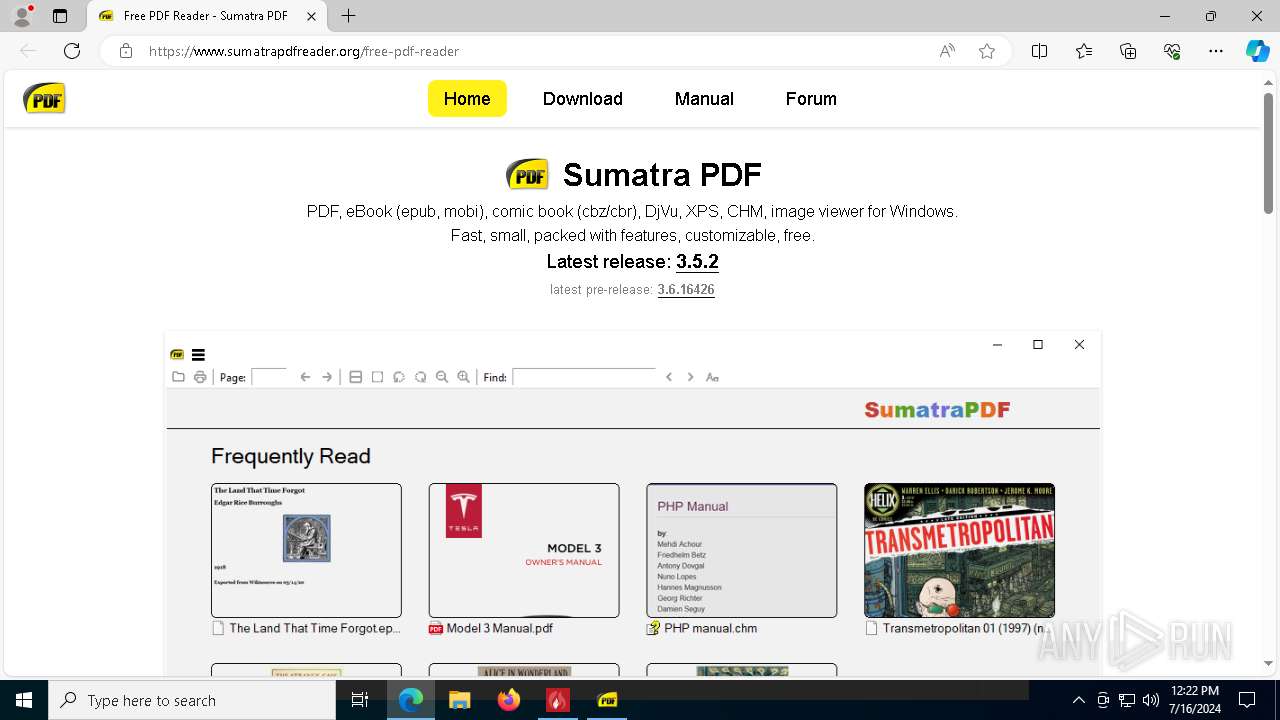Viewport: 1280px width, 720px height.
Task: View site information lock icon
Action: [126, 51]
